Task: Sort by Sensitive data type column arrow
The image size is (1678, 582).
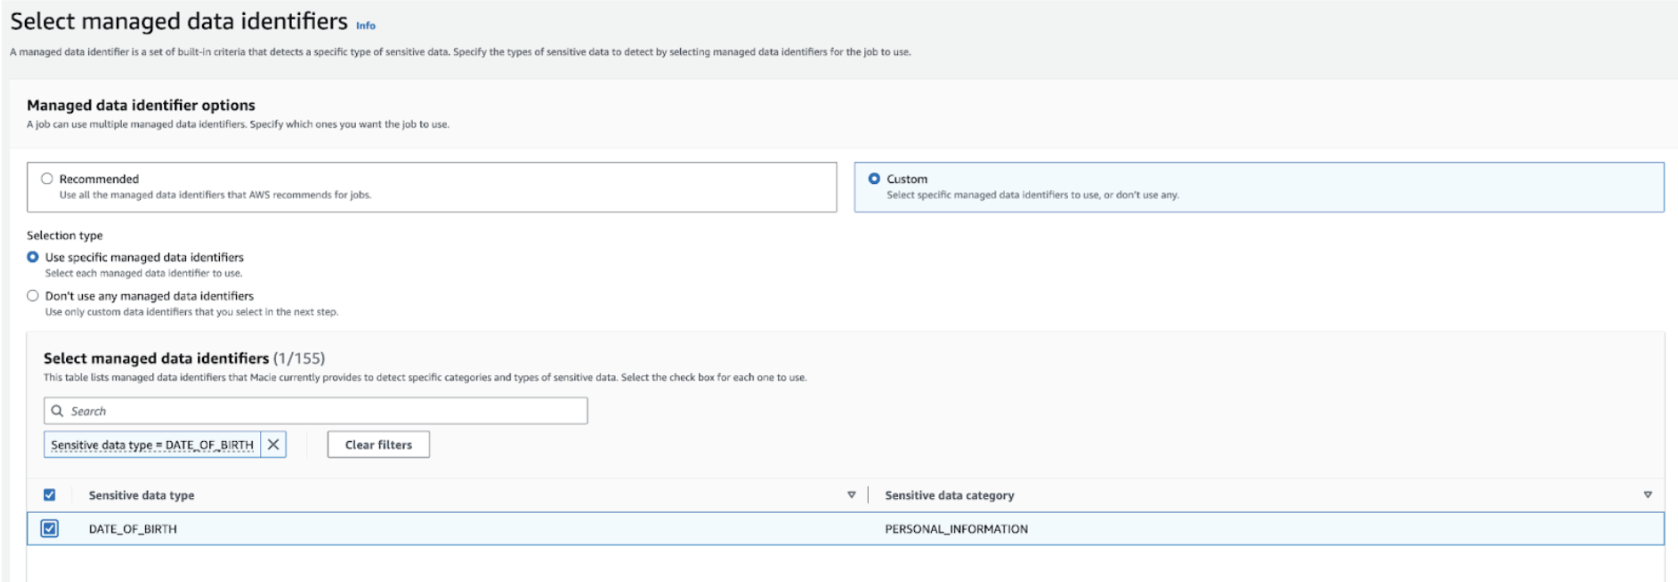Action: (852, 495)
